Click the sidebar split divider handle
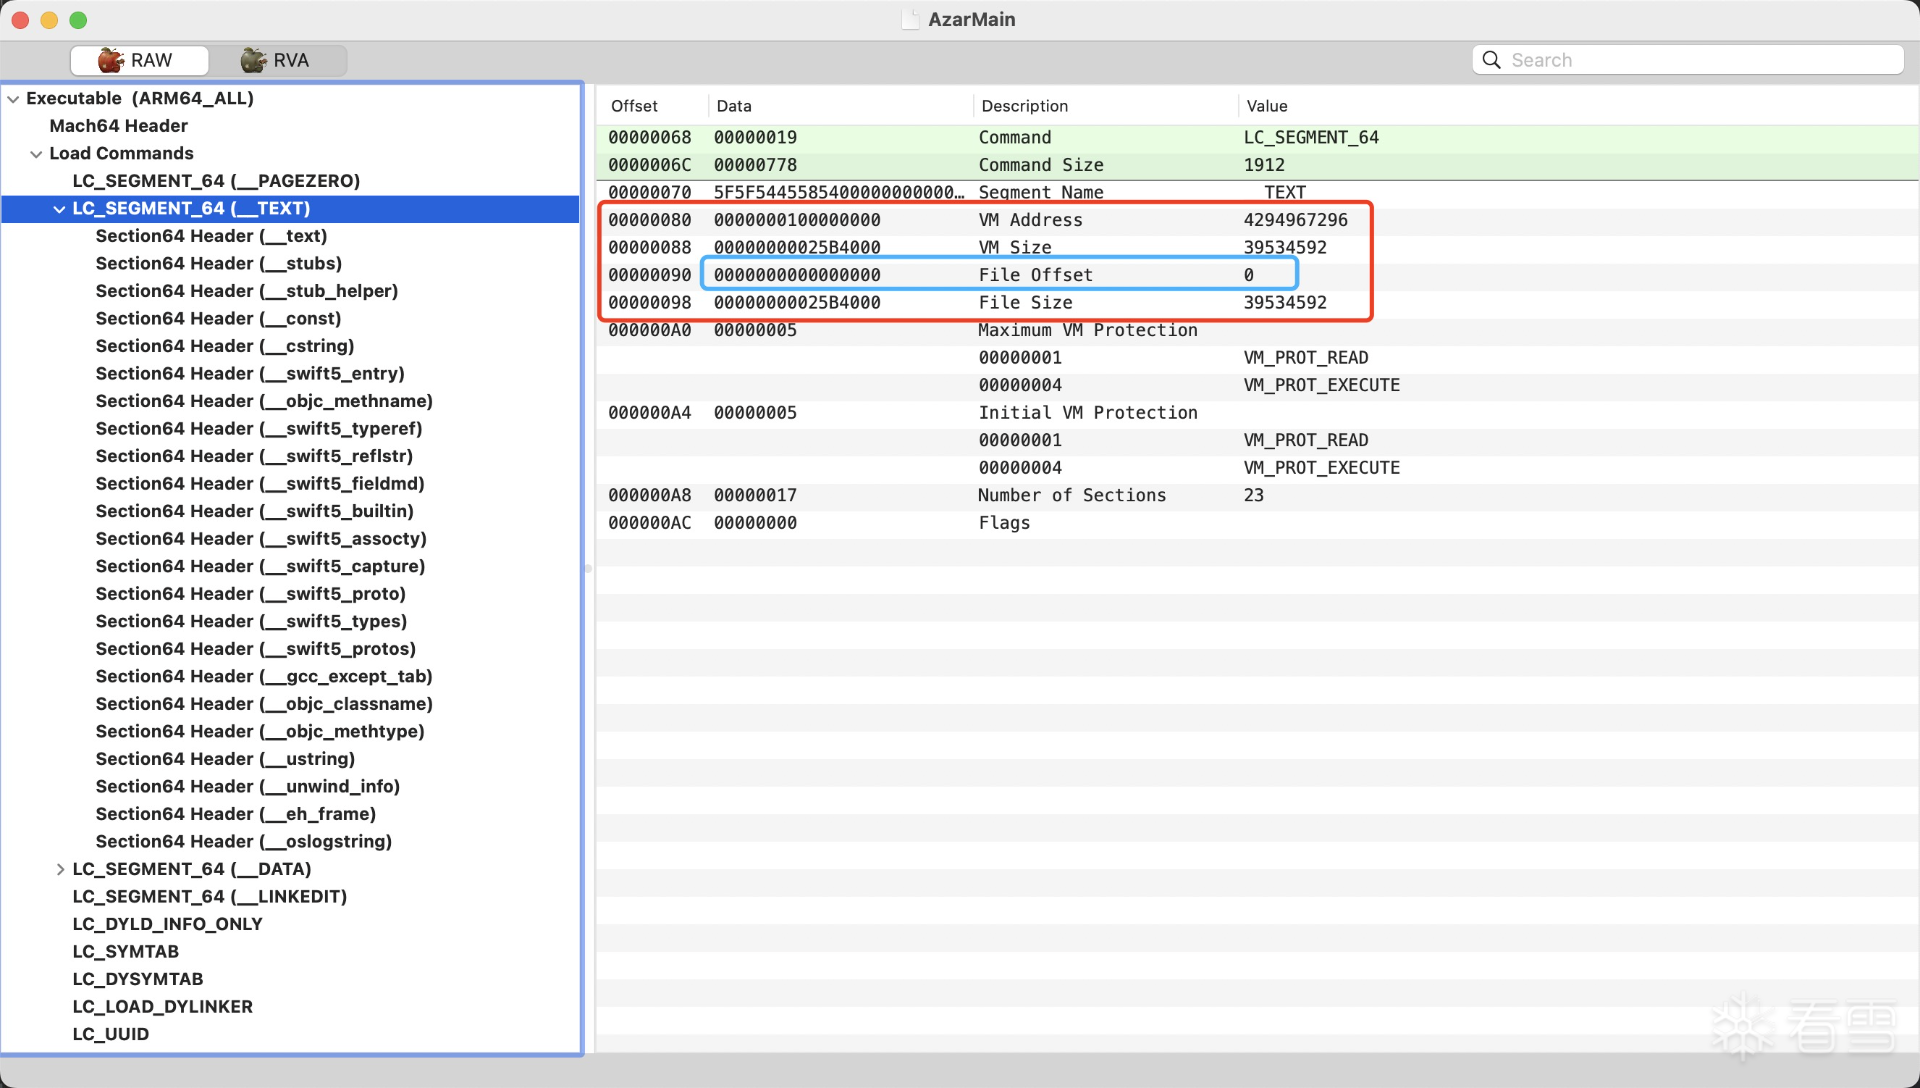The image size is (1920, 1088). pos(588,568)
